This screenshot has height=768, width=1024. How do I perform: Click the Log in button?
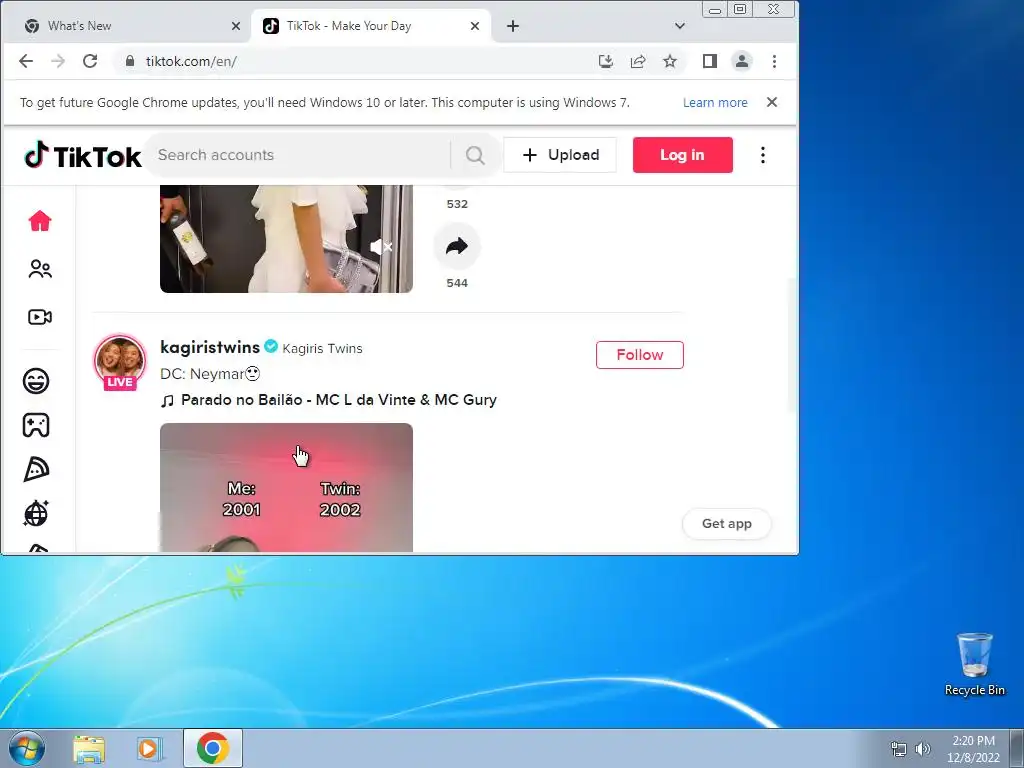coord(682,155)
